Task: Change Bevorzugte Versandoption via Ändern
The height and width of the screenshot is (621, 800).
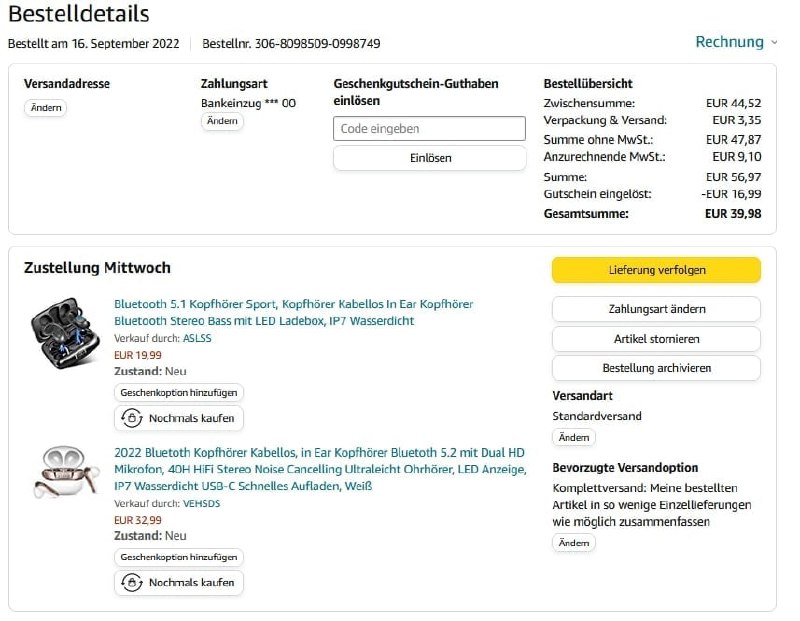Action: (574, 542)
